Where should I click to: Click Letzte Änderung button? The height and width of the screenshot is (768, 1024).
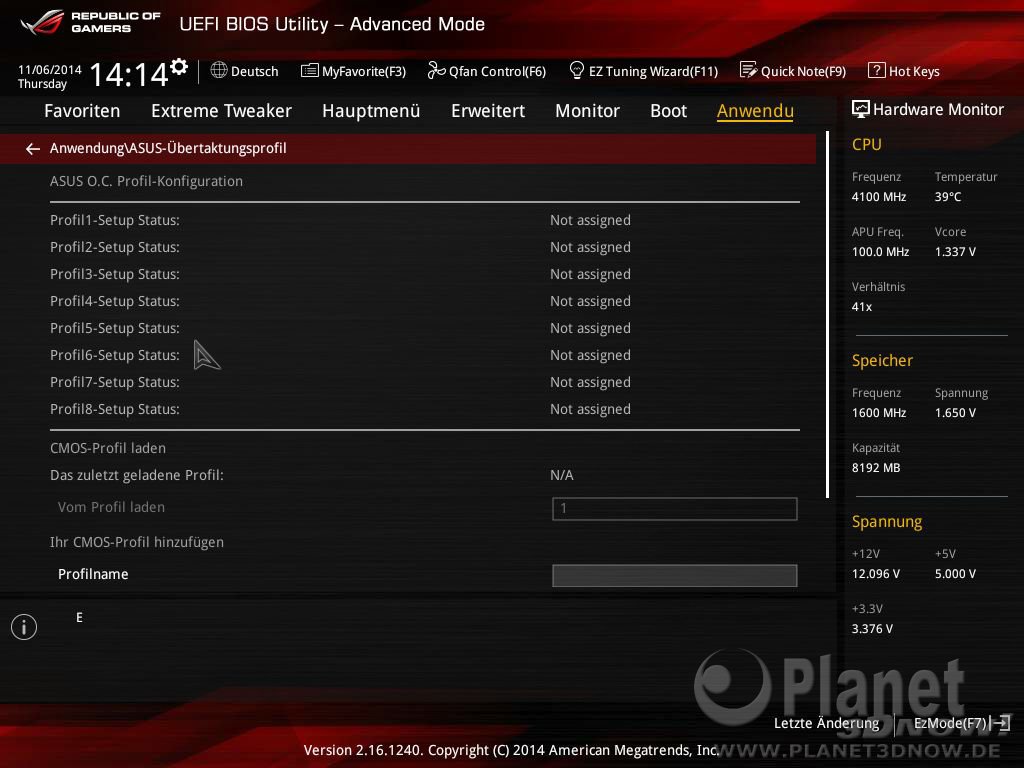click(x=826, y=723)
